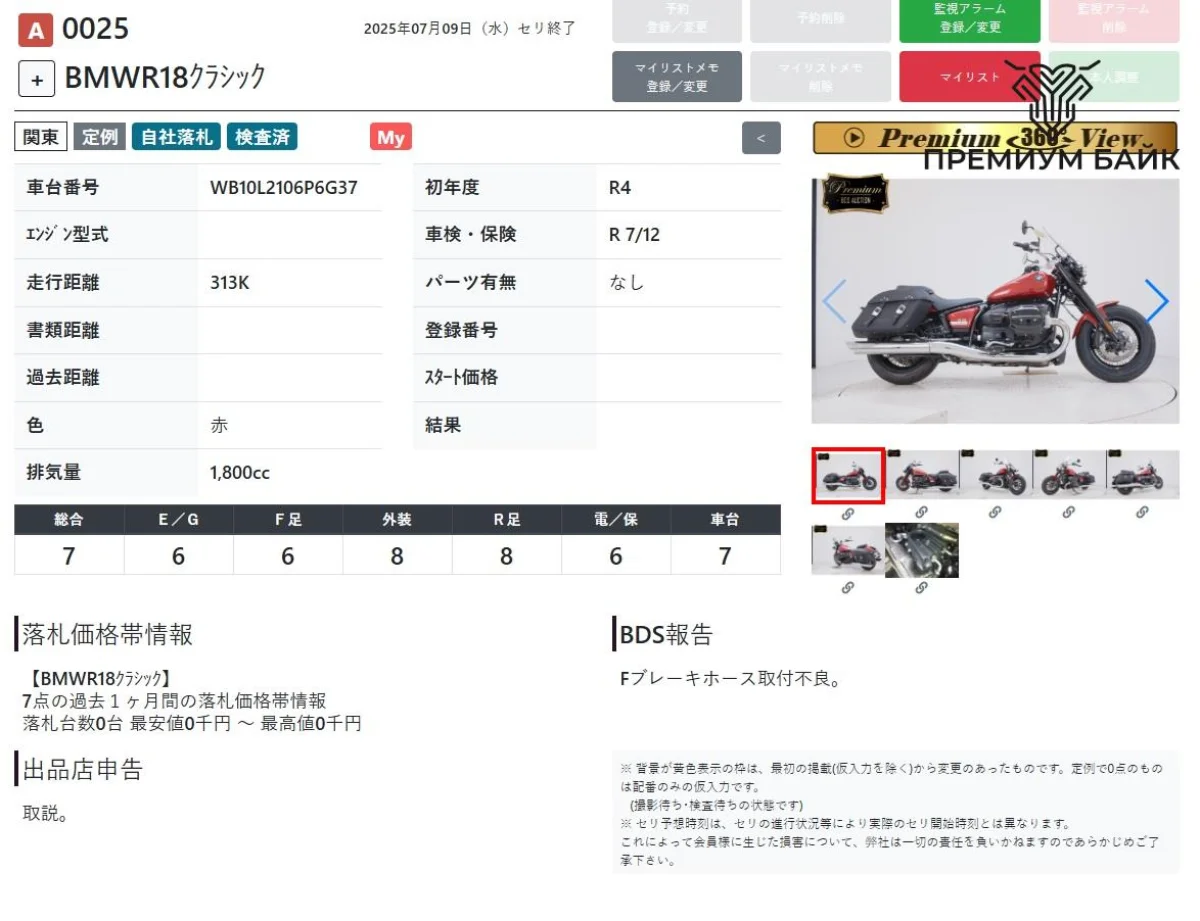Open the second motorcycle thumbnail
This screenshot has height=921, width=1200.
[922, 475]
